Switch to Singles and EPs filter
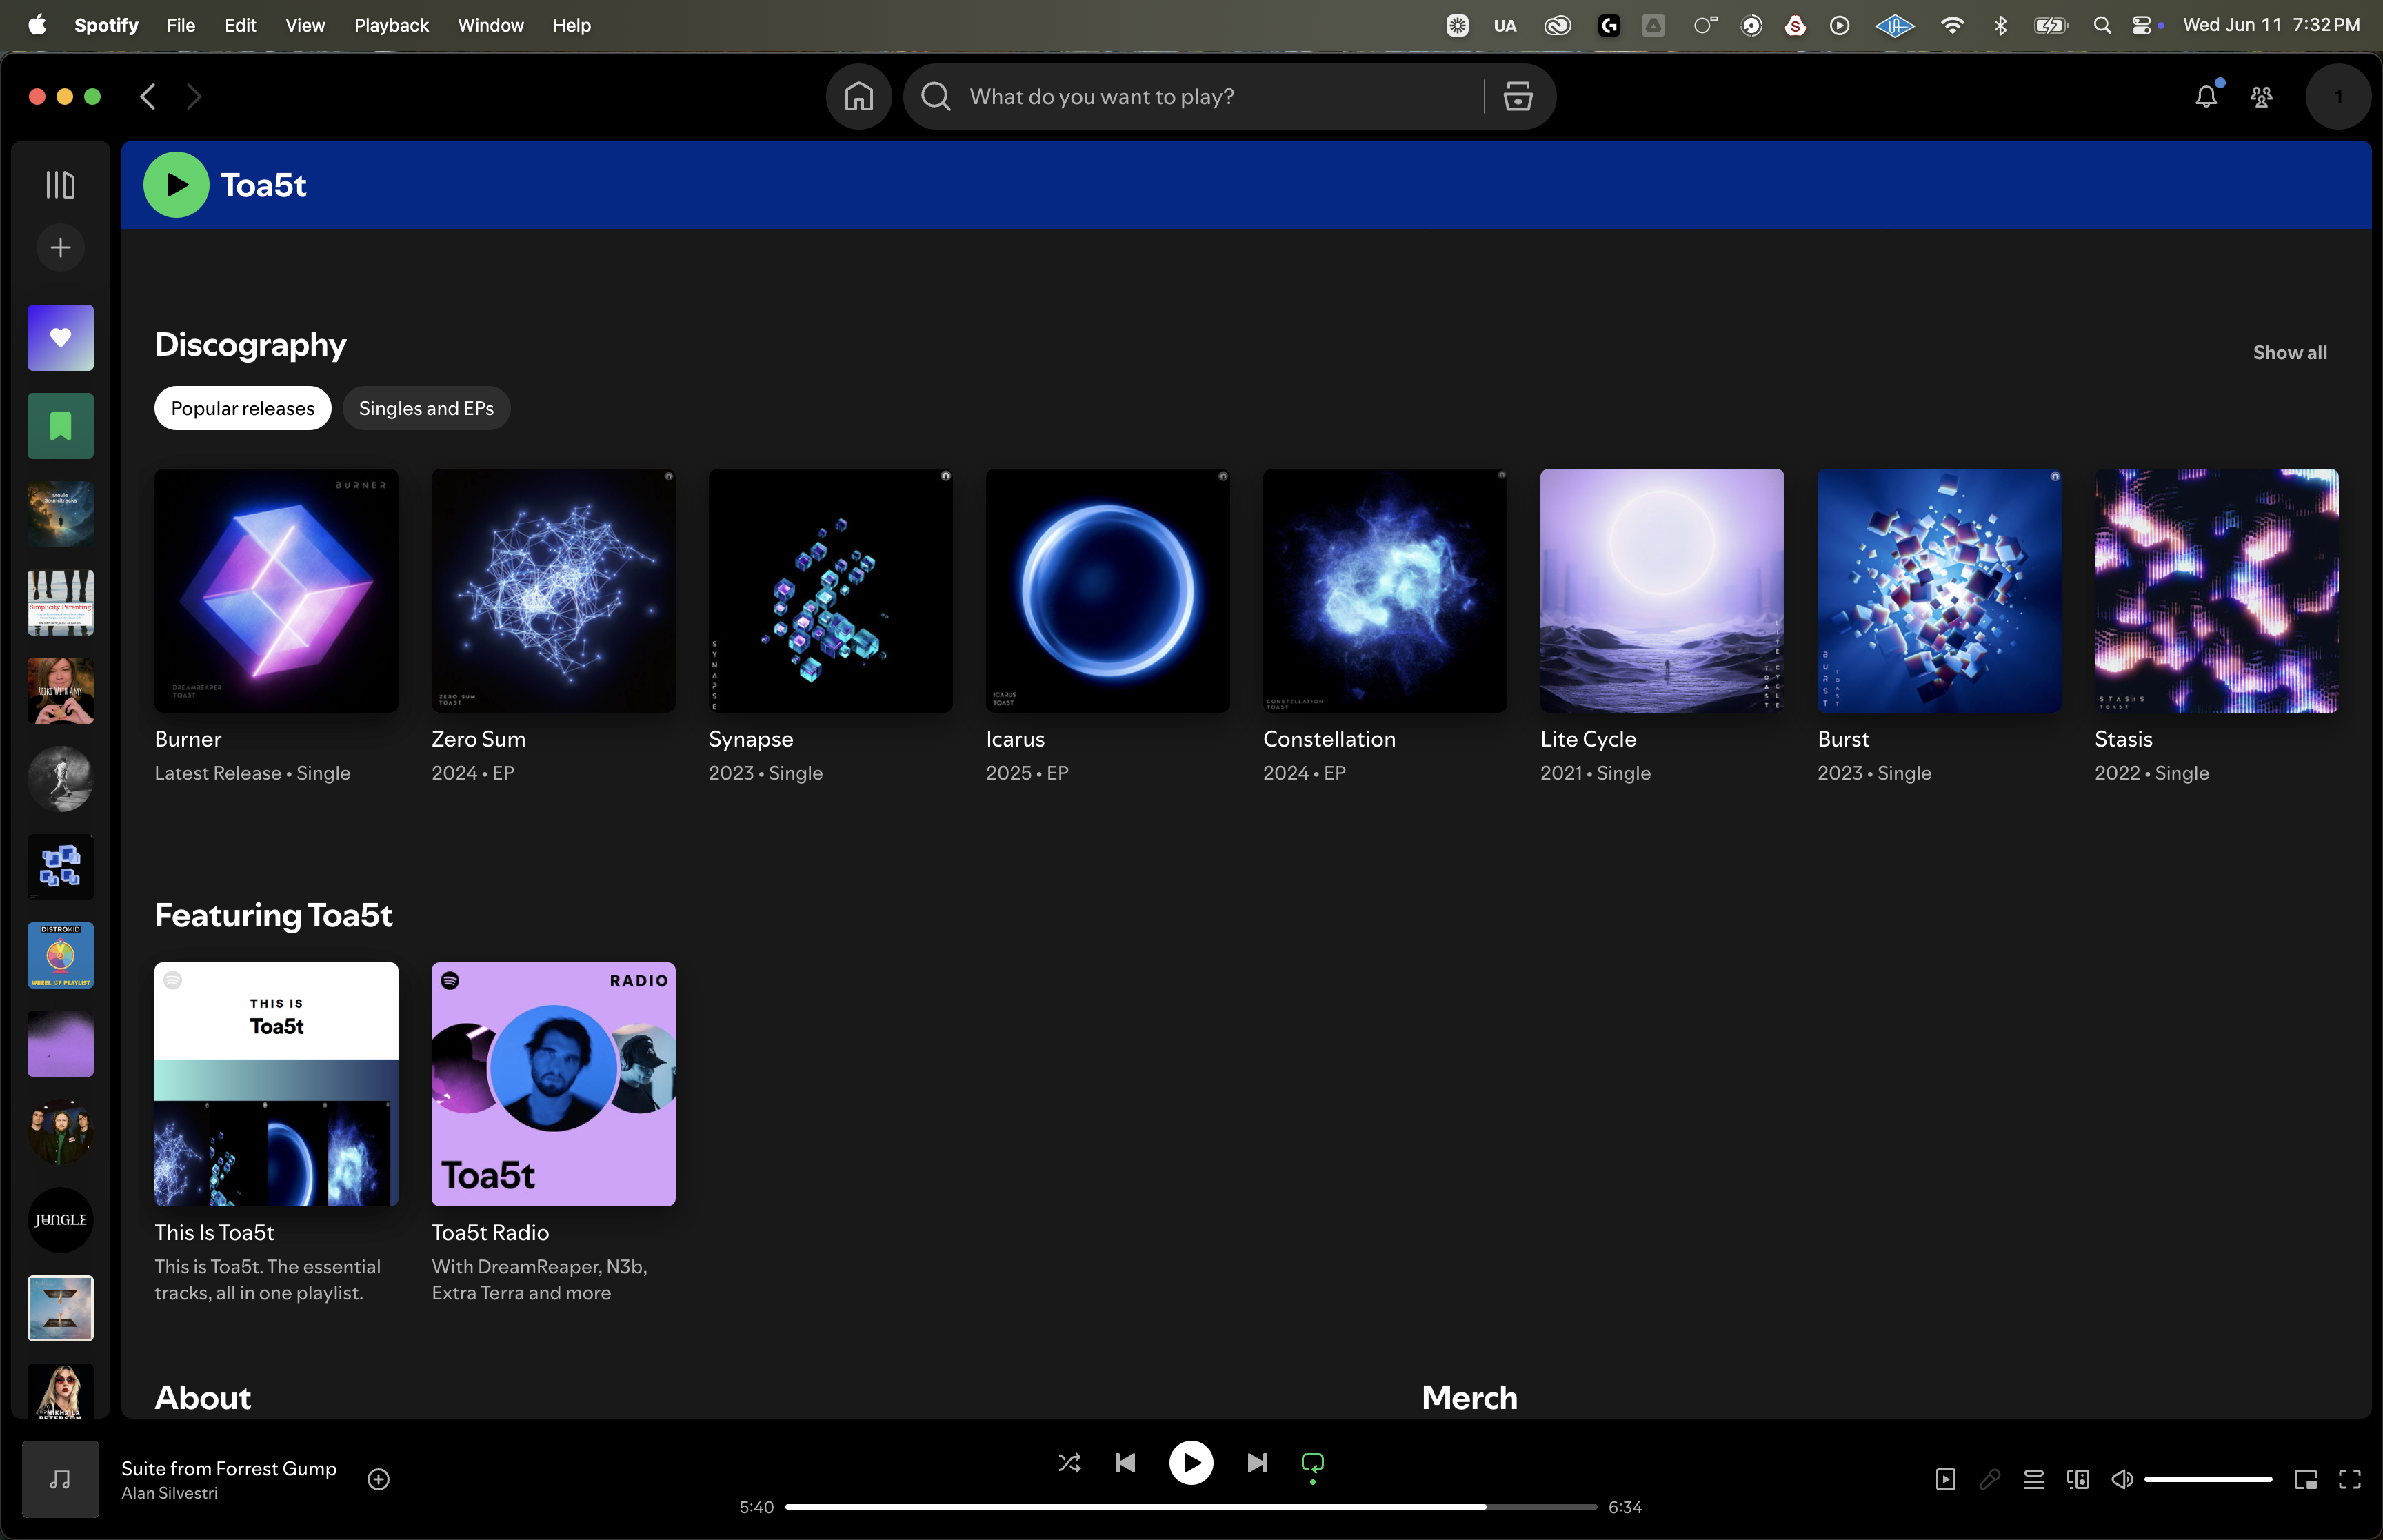2383x1540 pixels. (x=426, y=408)
